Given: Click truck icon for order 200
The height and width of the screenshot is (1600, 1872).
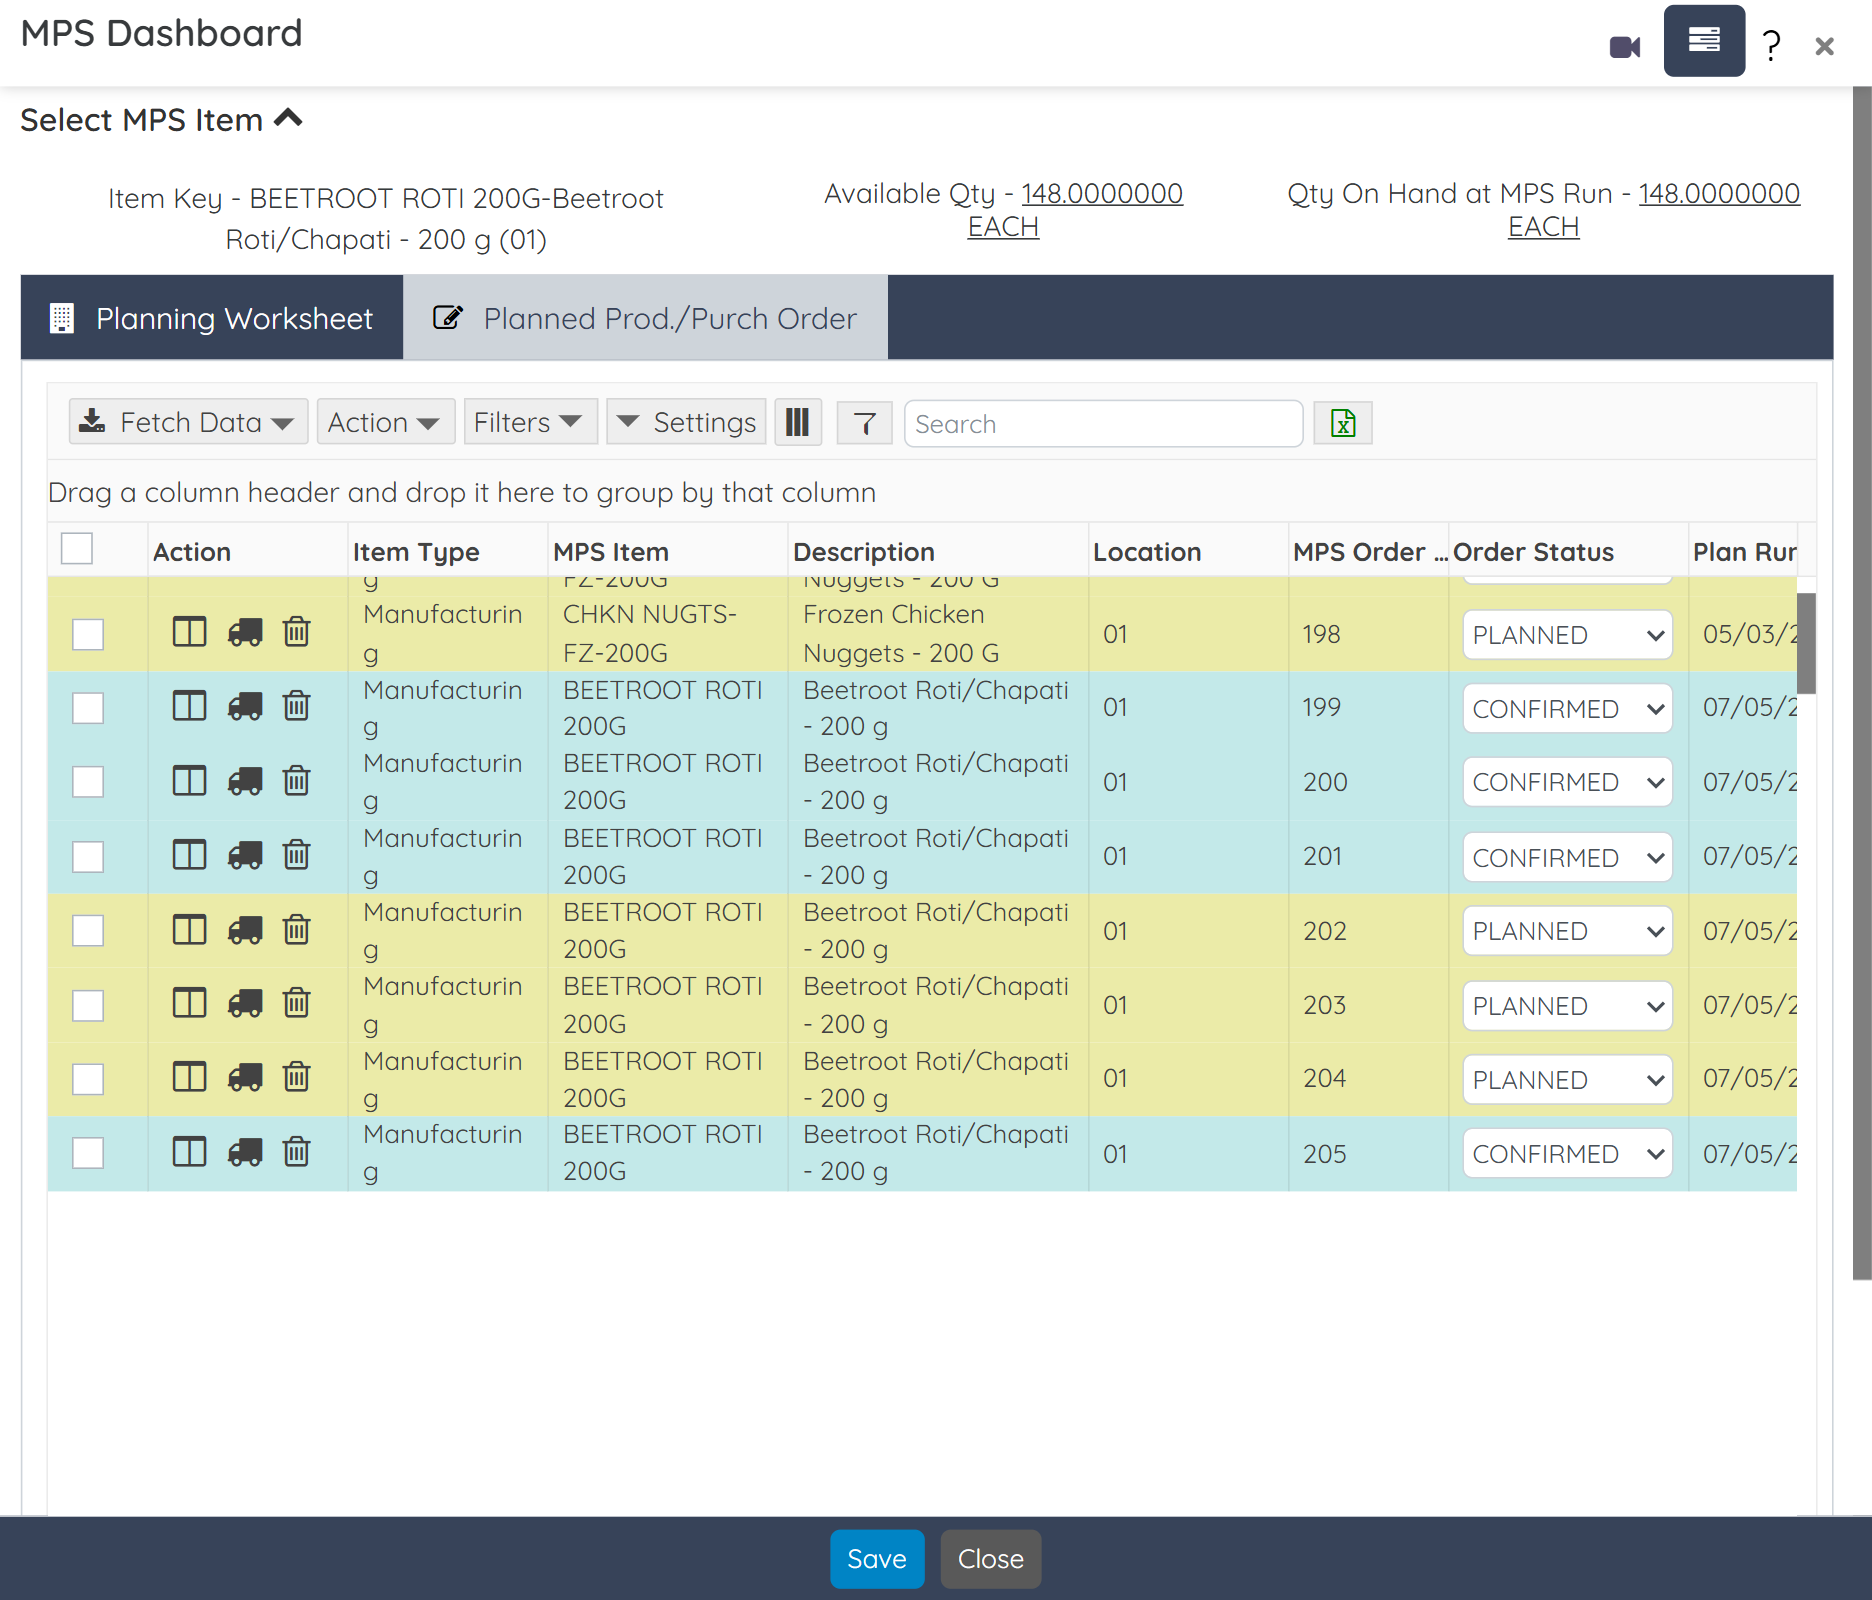Looking at the screenshot, I should [245, 781].
